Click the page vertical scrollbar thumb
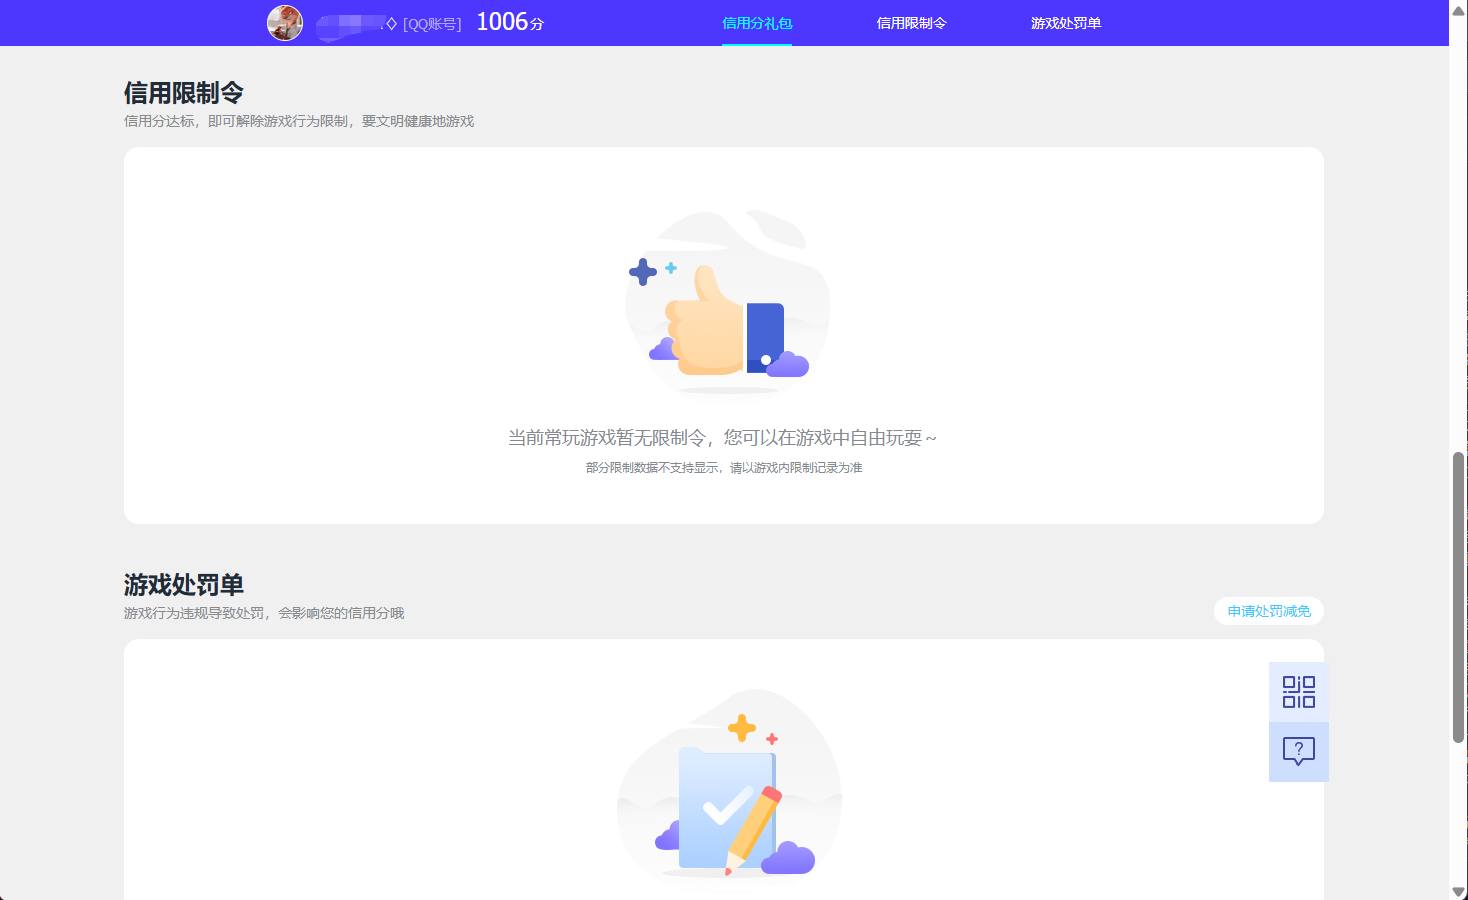Screen dimensions: 1468x900 pyautogui.click(x=1458, y=597)
